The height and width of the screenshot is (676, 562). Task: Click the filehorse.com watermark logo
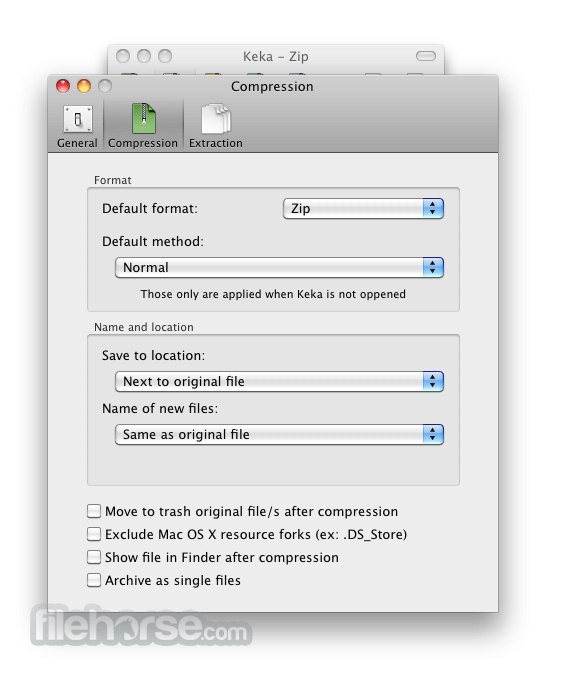[141, 626]
